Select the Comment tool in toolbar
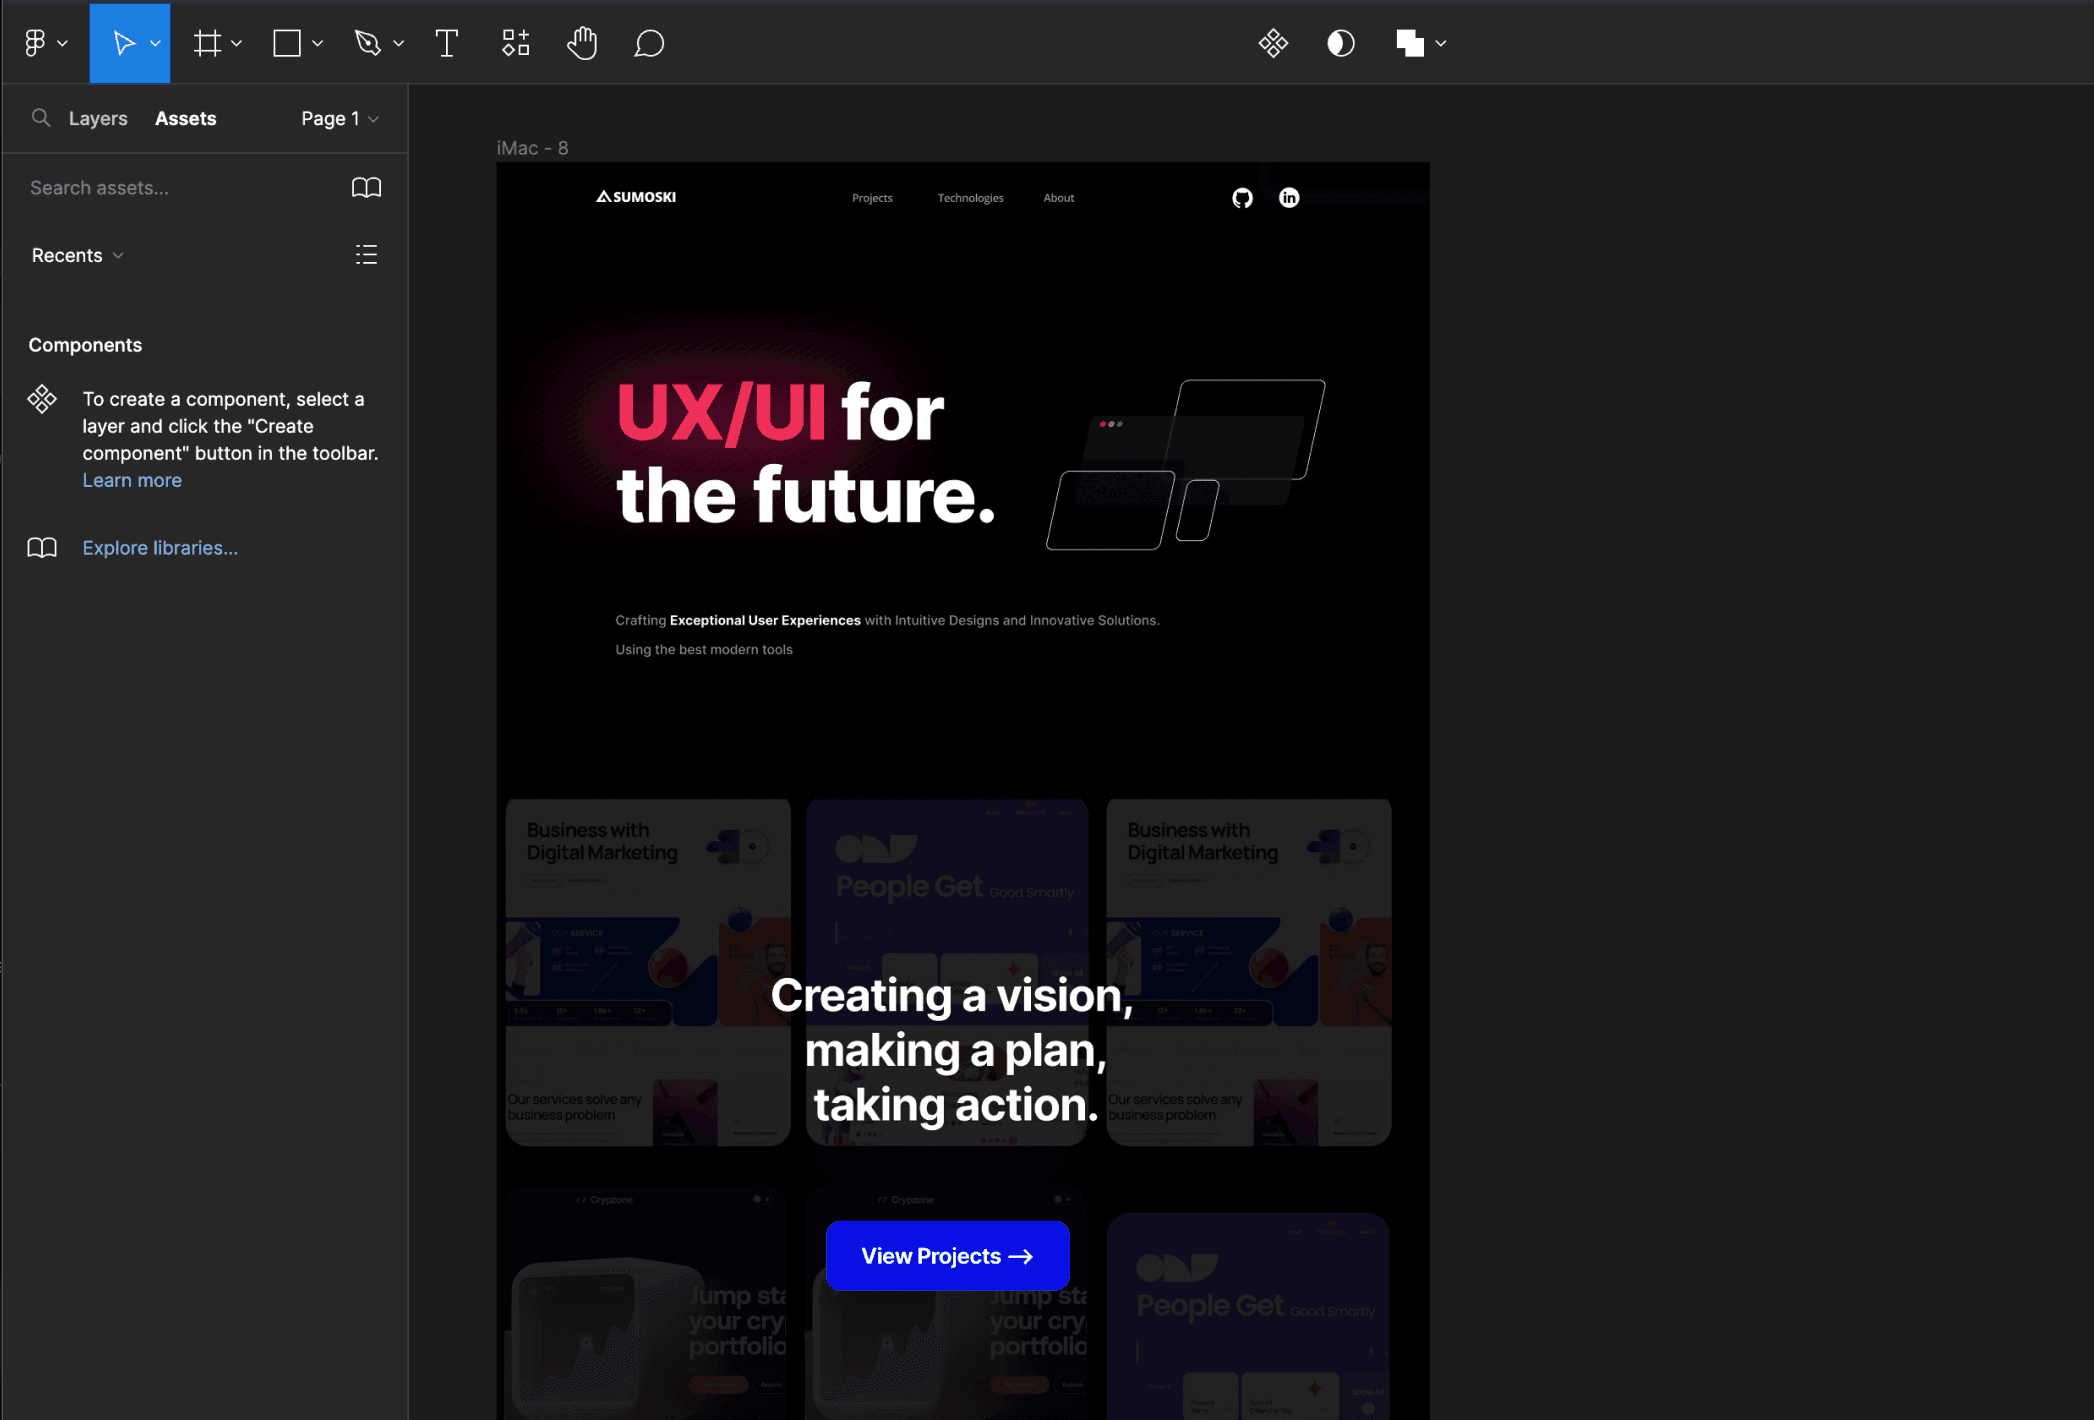The image size is (2094, 1420). [x=649, y=43]
